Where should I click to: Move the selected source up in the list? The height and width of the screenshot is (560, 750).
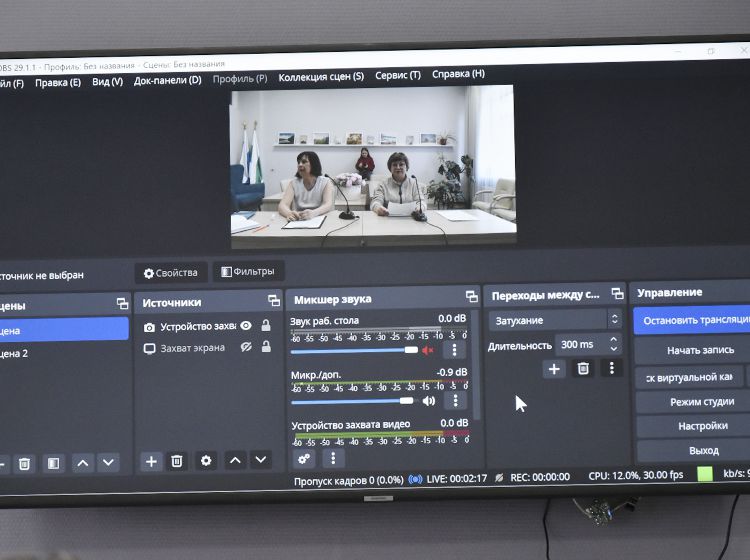pos(235,461)
